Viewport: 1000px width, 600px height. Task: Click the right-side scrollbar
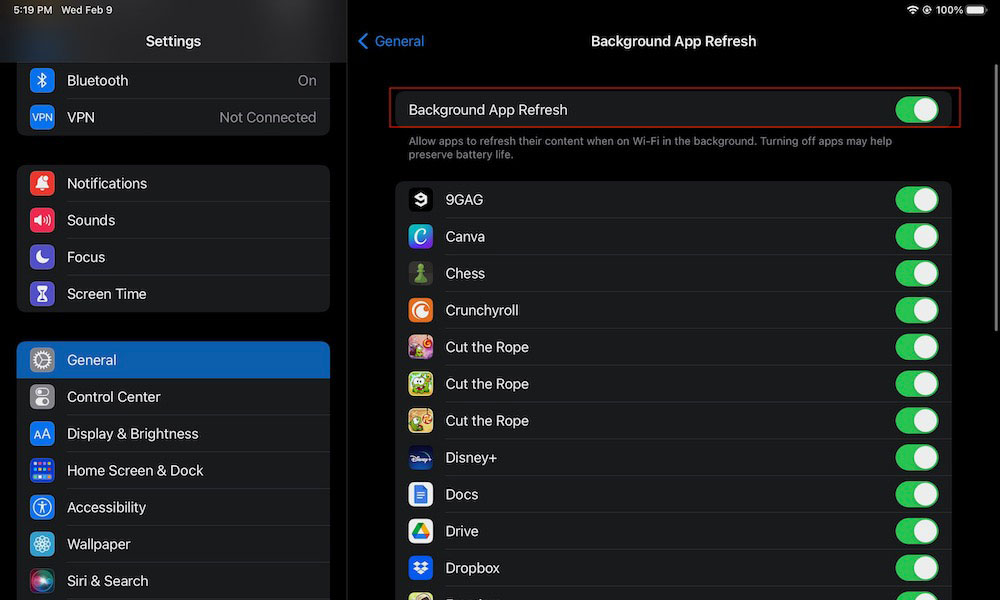[994, 200]
